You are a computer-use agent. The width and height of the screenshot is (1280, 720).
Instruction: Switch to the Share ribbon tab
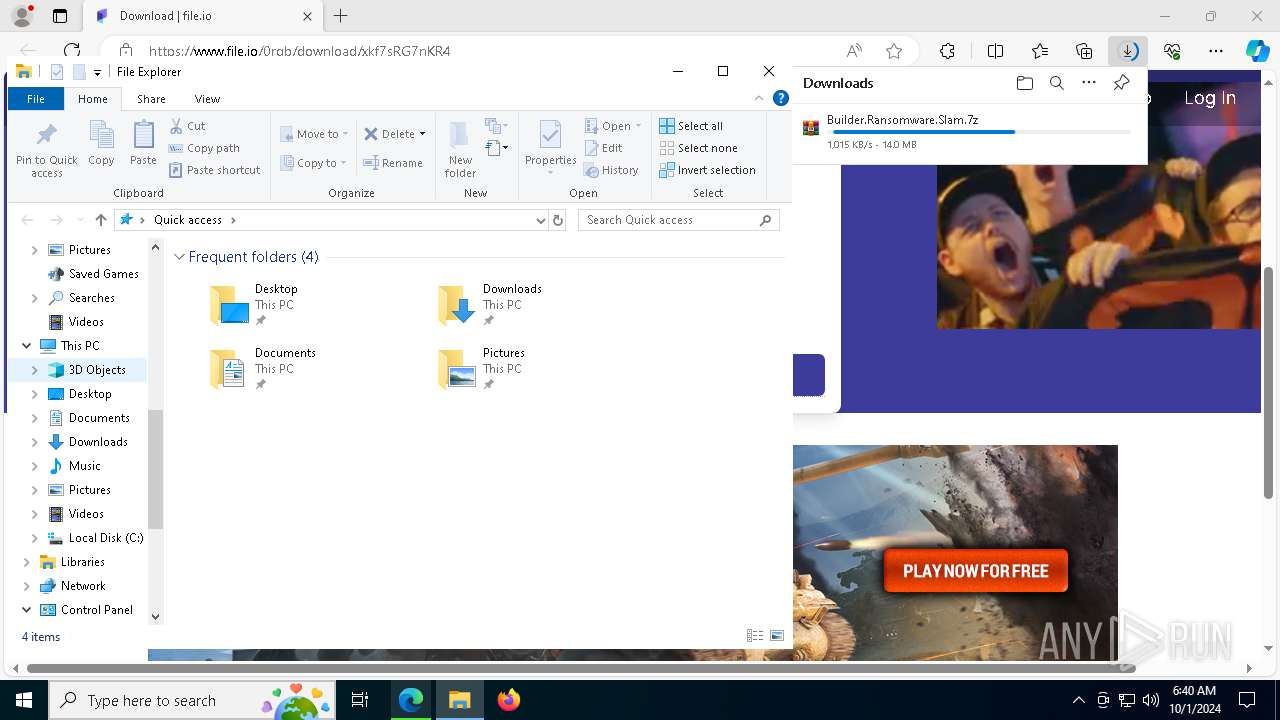(151, 99)
